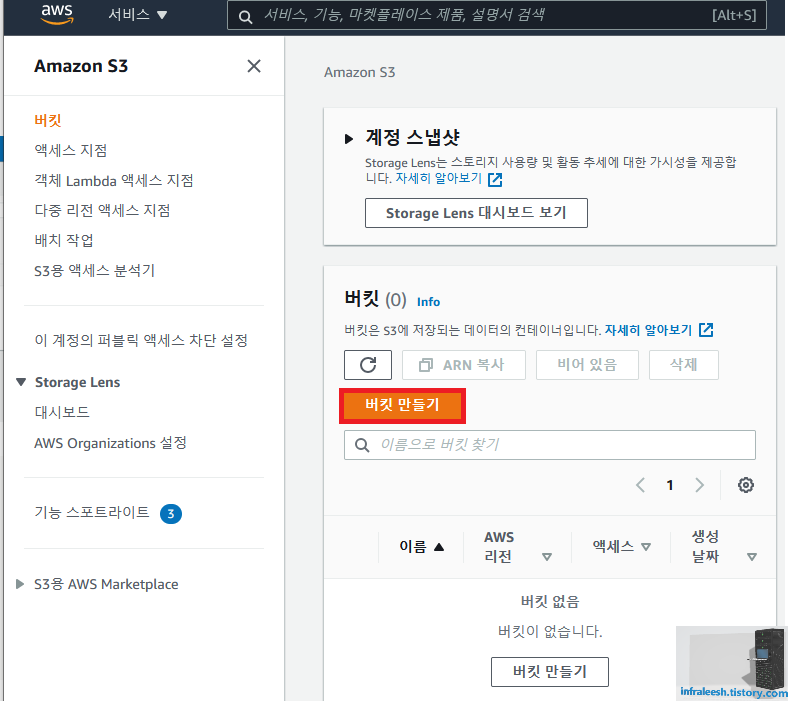Click the 삭제 button
788x701 pixels.
coord(683,365)
